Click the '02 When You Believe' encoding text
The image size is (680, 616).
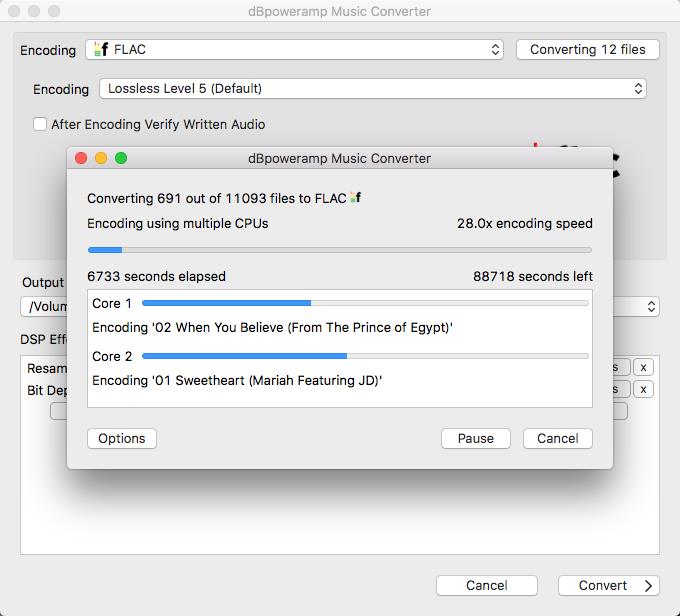coord(272,328)
